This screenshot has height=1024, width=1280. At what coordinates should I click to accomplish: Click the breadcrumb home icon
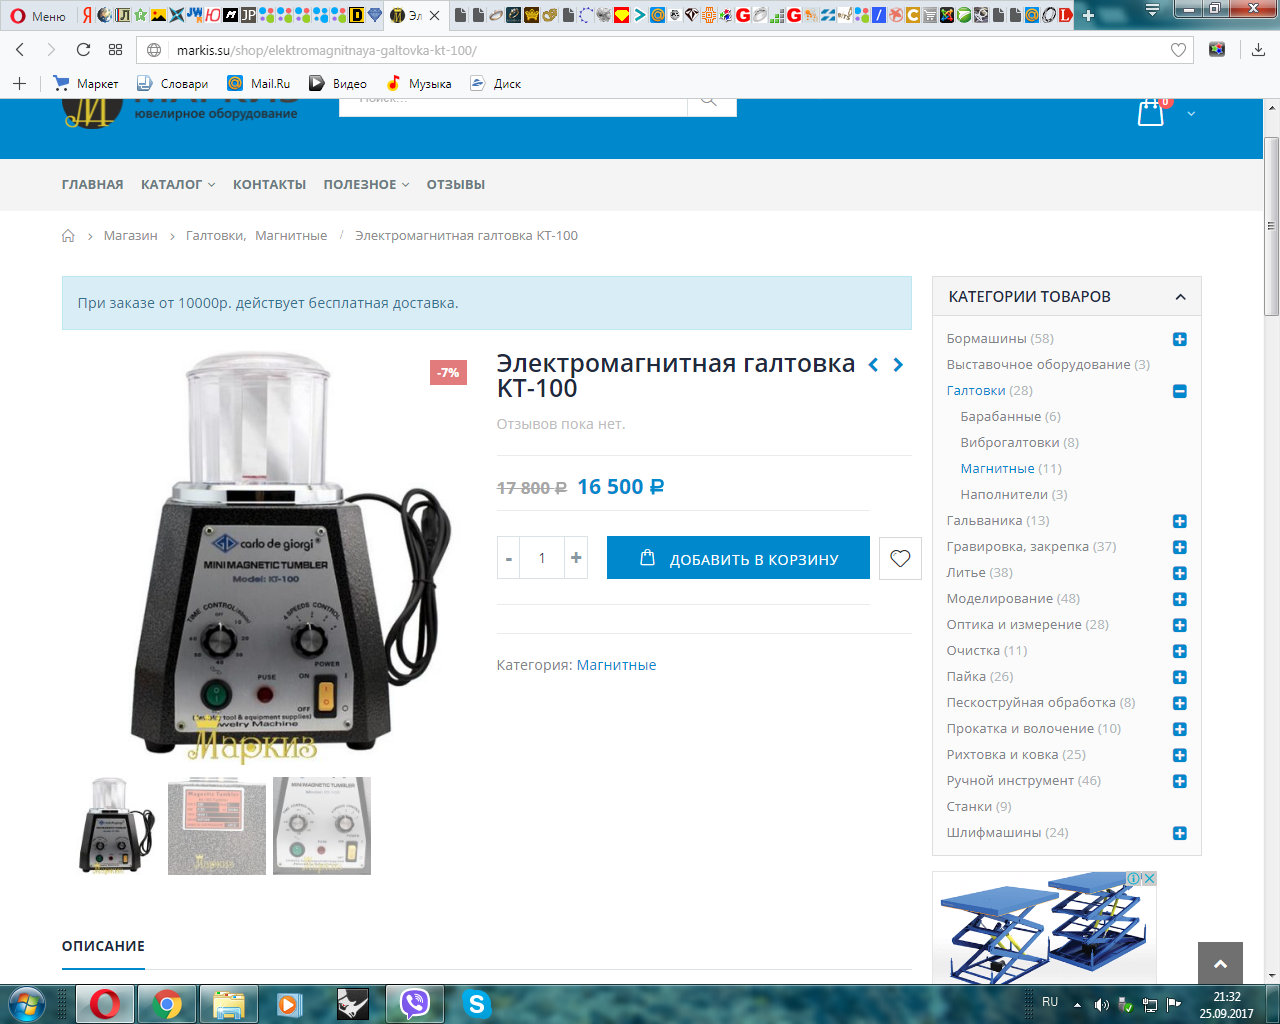(68, 236)
